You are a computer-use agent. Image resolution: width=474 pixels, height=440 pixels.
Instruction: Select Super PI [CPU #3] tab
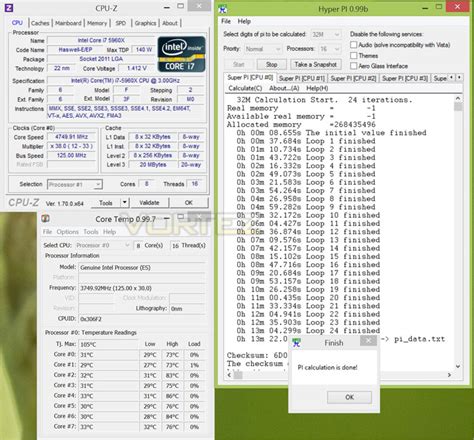tap(405, 78)
